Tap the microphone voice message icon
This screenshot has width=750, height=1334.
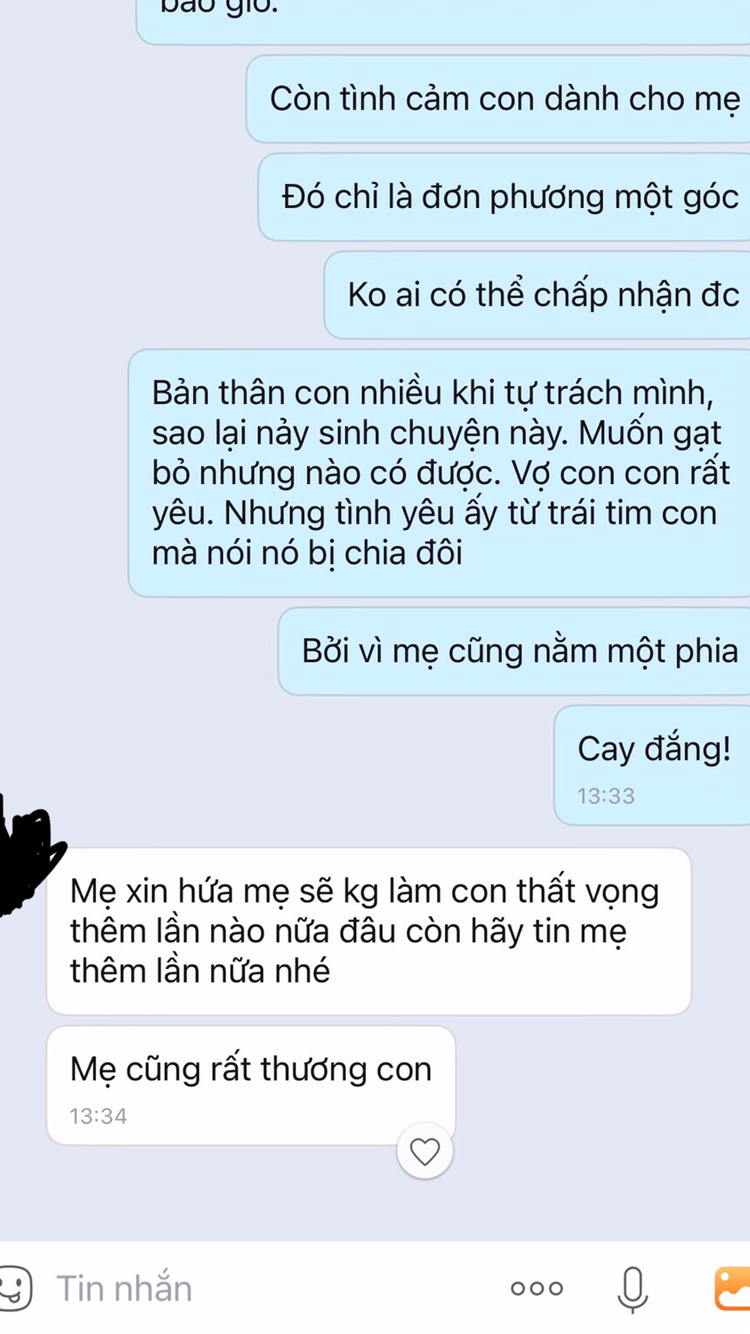click(632, 1288)
